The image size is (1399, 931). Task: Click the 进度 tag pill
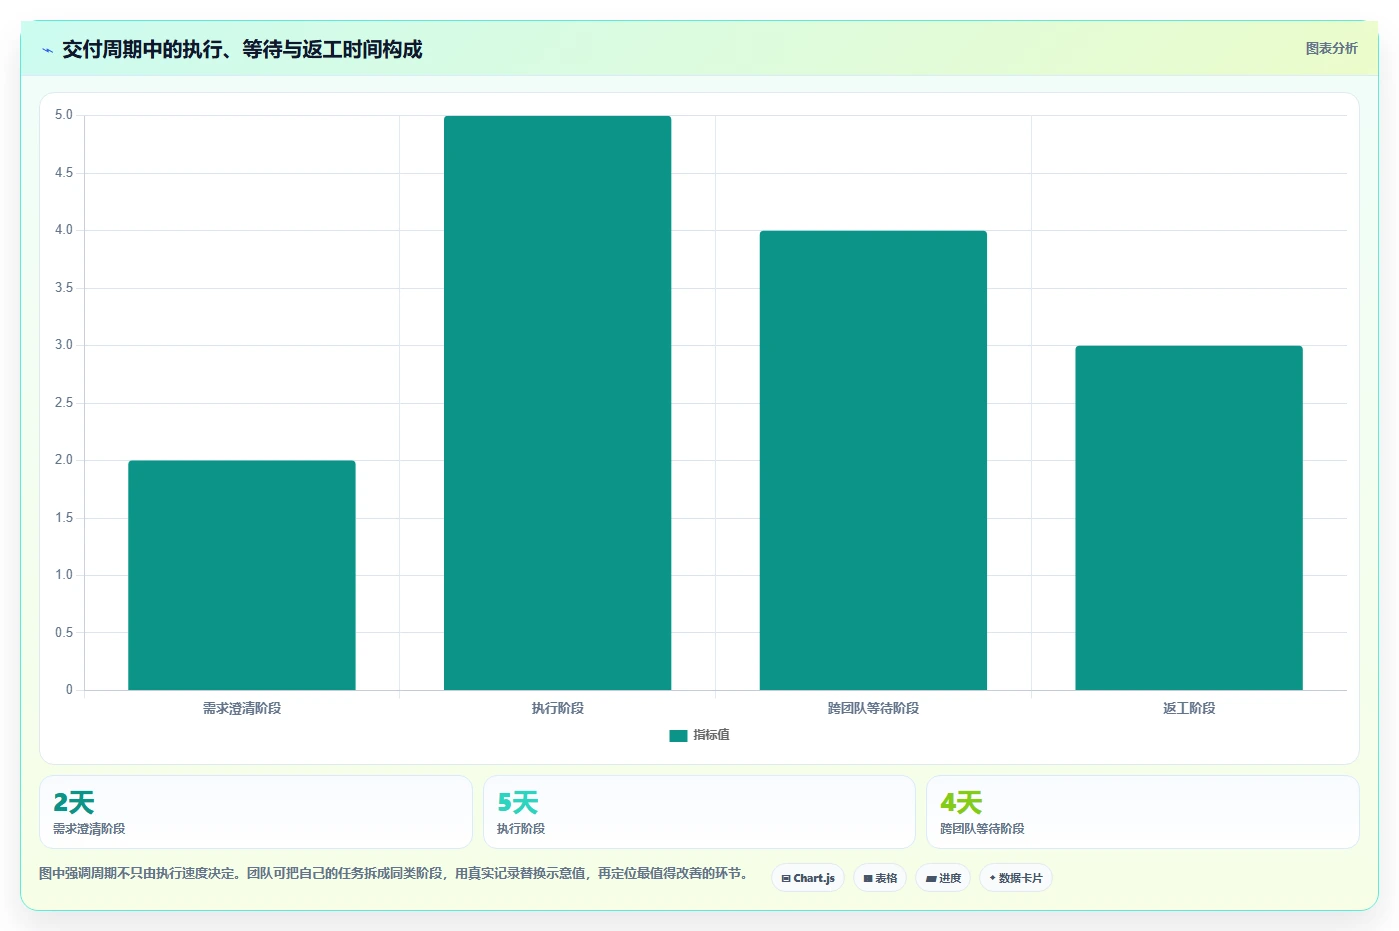943,878
